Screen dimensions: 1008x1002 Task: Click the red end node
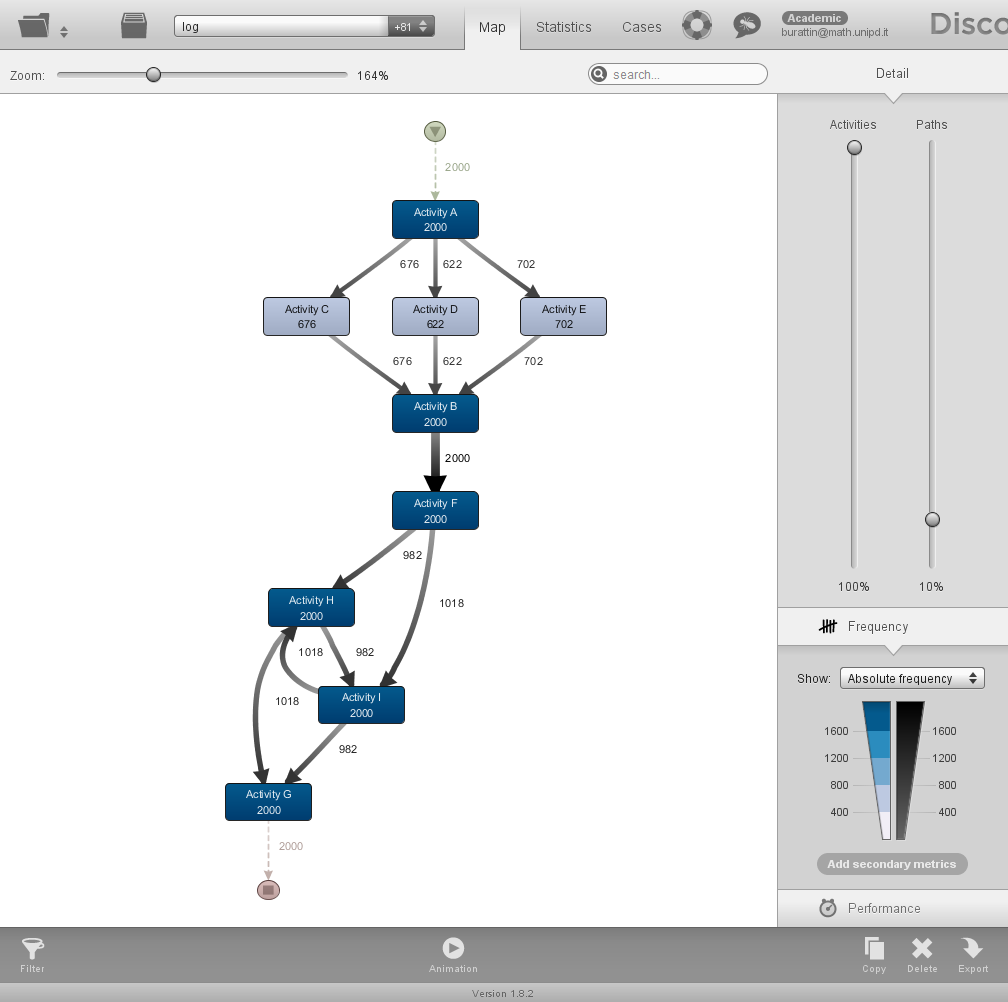point(268,890)
